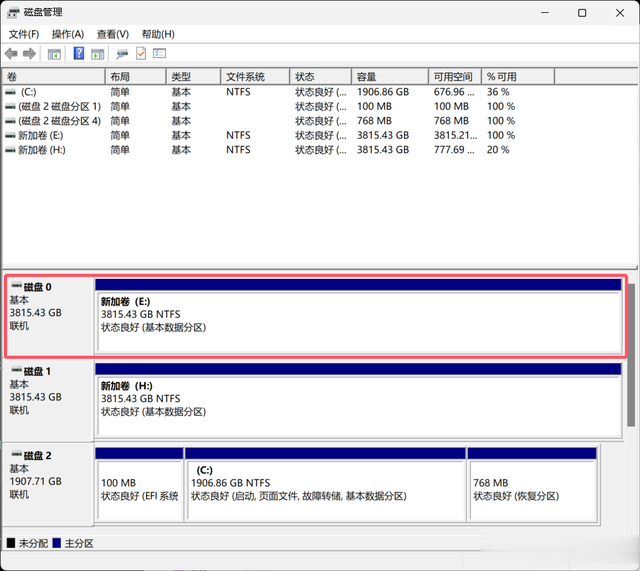640x571 pixels.
Task: Click the black 未分配 legend swatch
Action: click(11, 543)
